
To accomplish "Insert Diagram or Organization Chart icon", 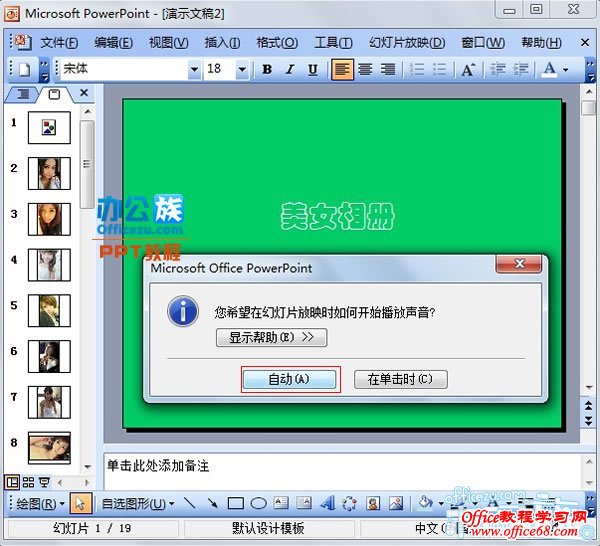I will tap(349, 504).
